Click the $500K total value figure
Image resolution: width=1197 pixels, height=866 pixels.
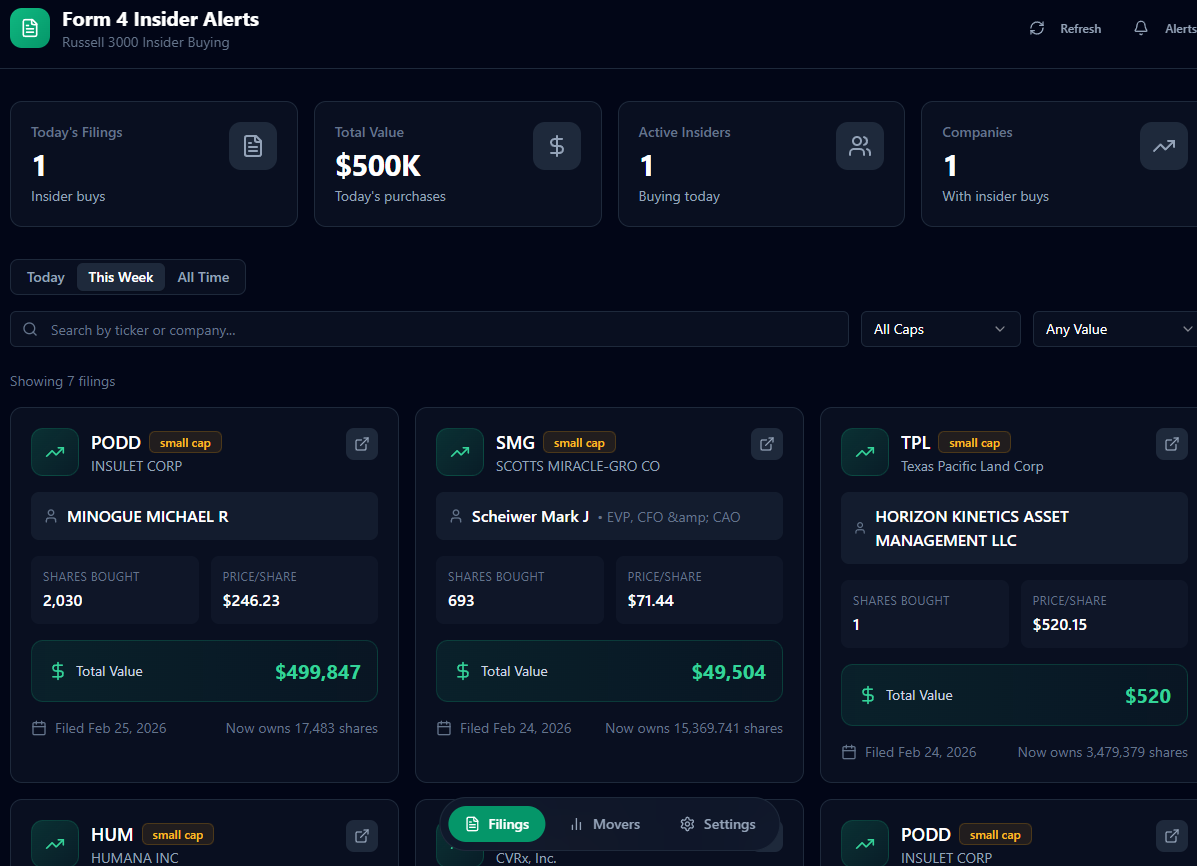(x=378, y=166)
